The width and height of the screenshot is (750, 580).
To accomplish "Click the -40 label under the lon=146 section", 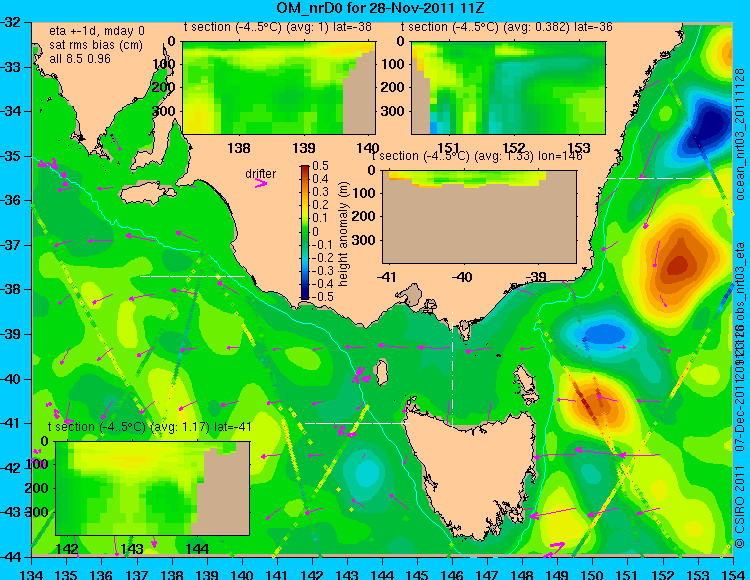I will click(x=462, y=277).
